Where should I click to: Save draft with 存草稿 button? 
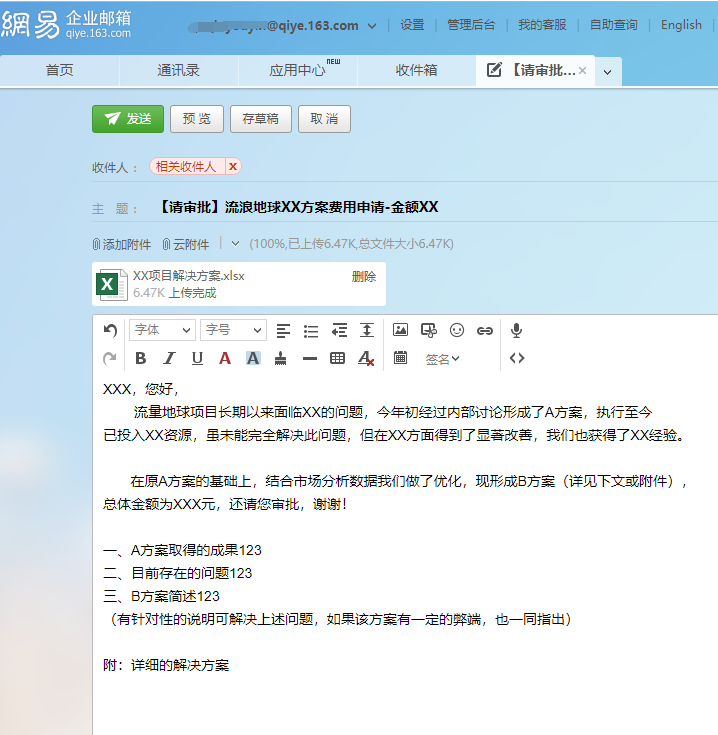261,119
